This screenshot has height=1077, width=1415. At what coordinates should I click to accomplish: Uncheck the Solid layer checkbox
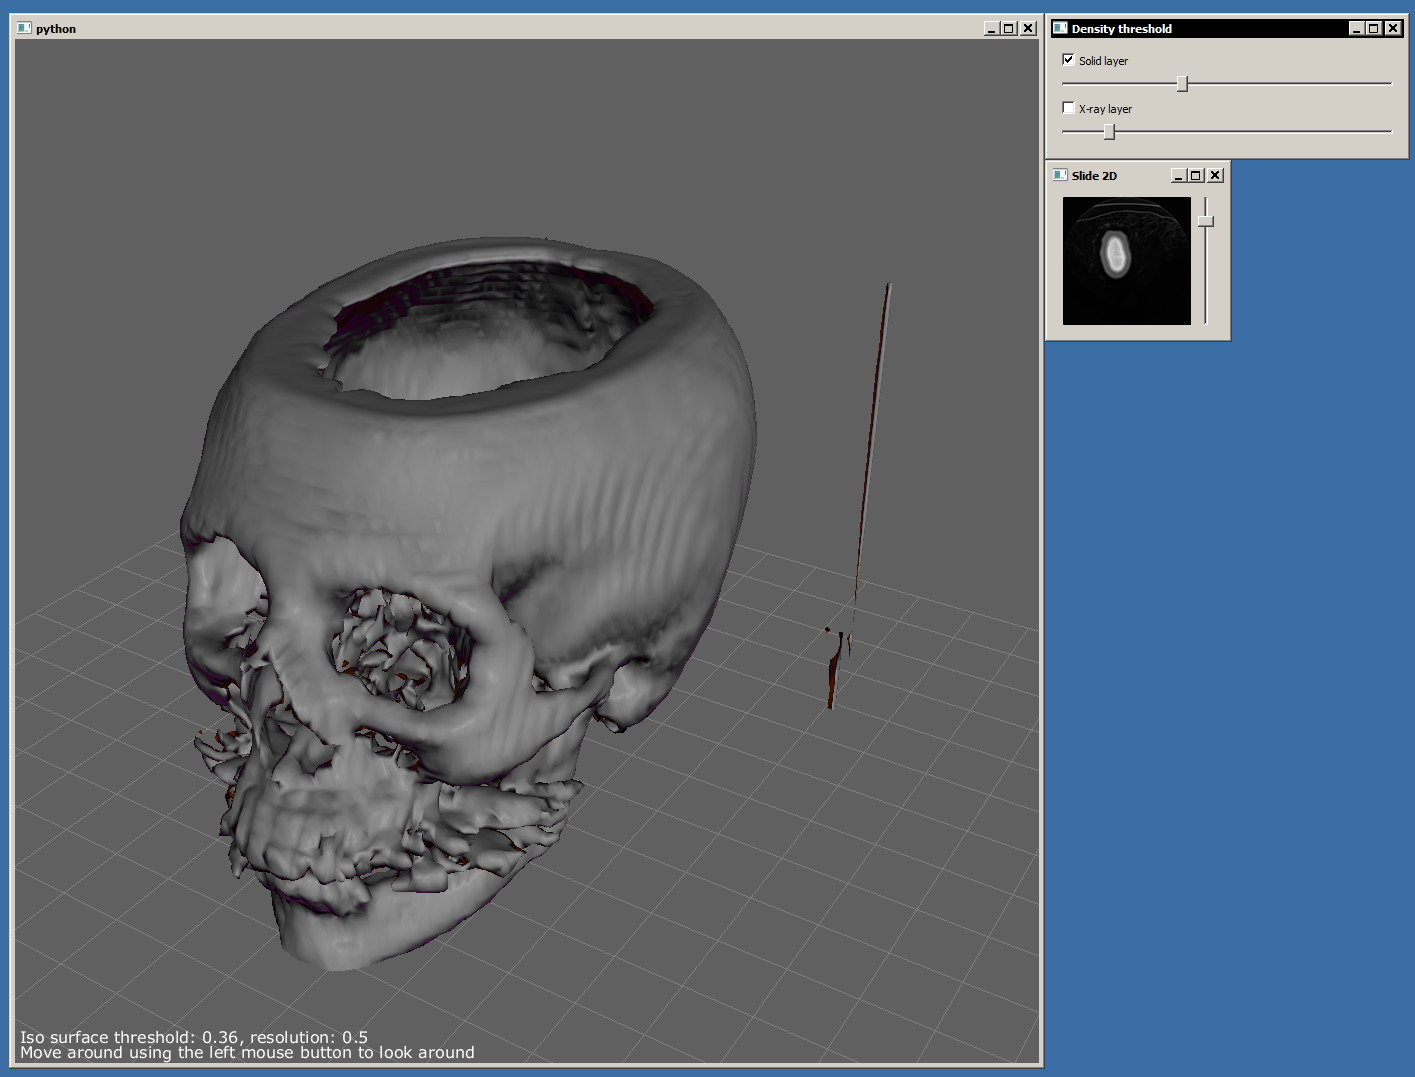click(1068, 60)
